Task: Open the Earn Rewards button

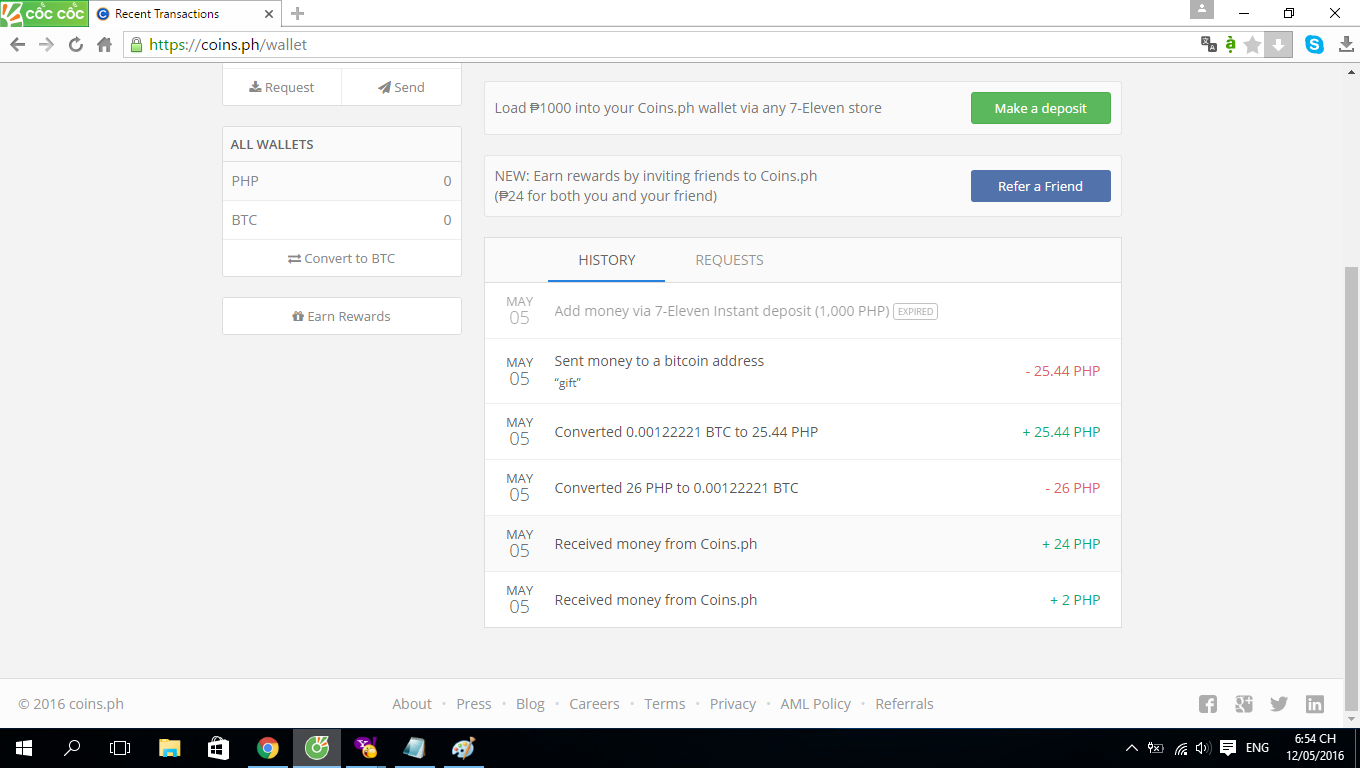Action: (342, 316)
